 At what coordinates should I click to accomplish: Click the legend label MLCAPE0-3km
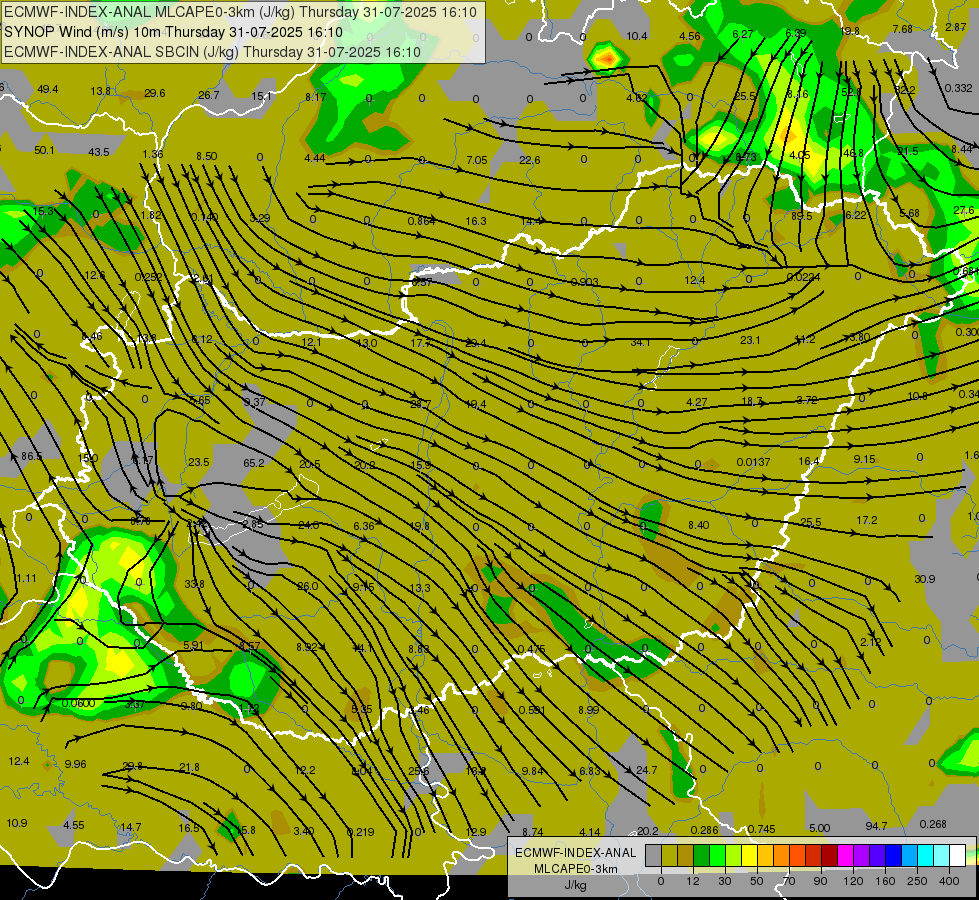(x=575, y=869)
